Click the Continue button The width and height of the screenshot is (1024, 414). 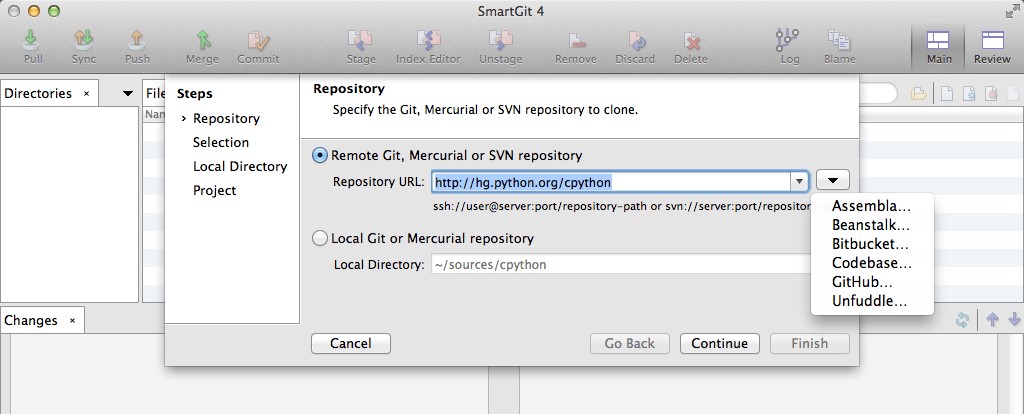click(719, 343)
